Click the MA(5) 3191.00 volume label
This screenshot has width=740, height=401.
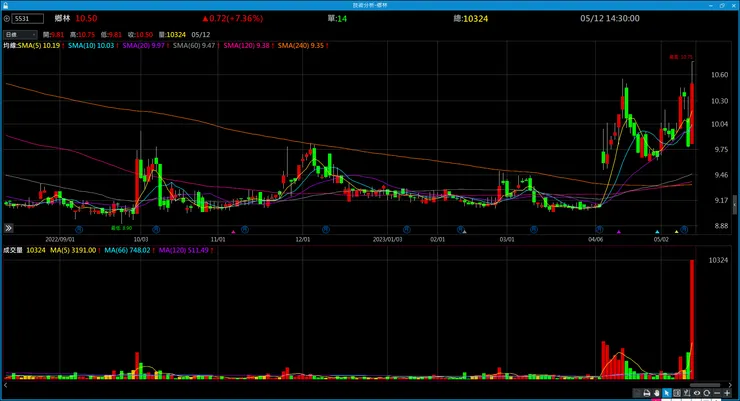(x=73, y=250)
